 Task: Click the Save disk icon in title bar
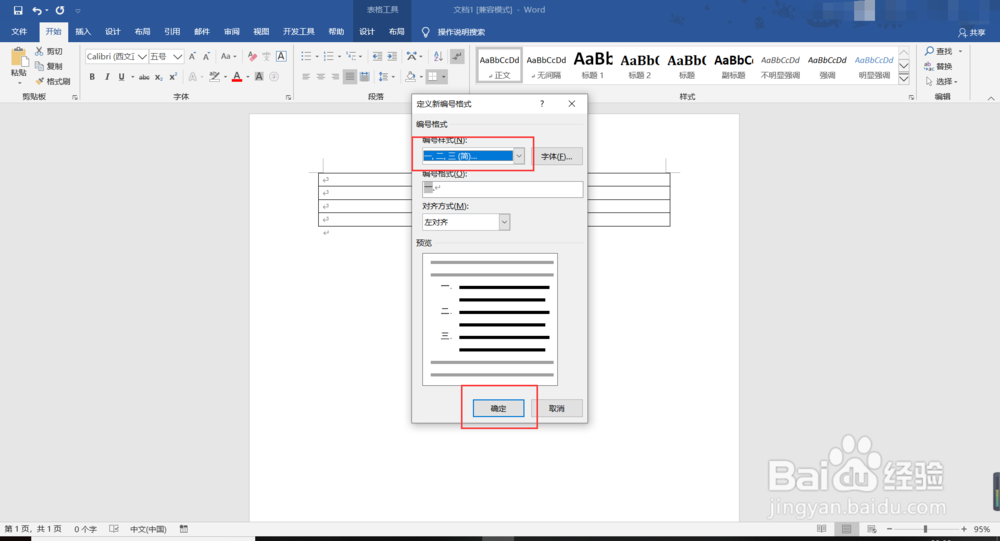click(x=17, y=10)
